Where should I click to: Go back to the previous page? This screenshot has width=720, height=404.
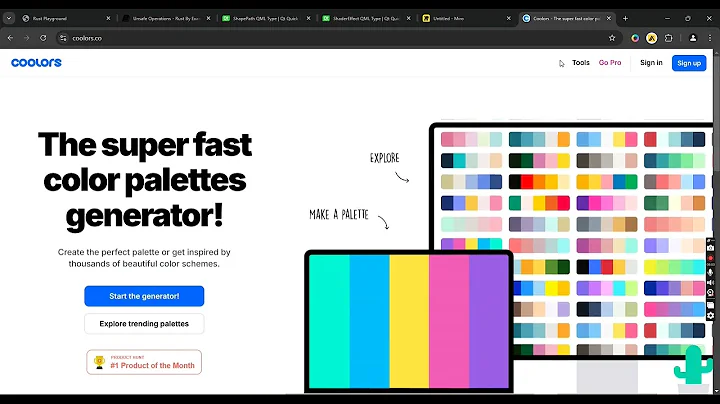[x=10, y=38]
